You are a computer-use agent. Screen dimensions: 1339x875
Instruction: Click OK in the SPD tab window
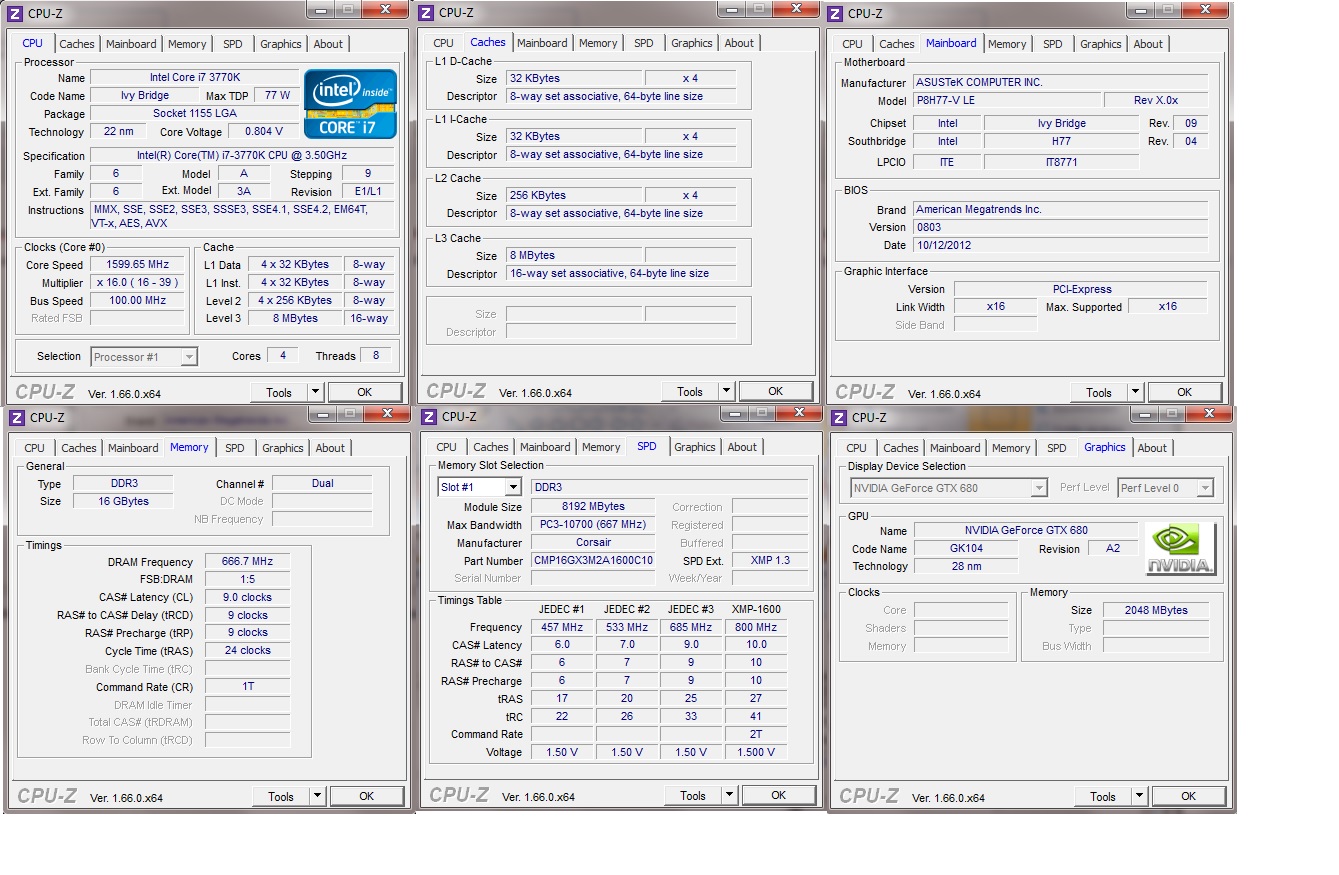pos(779,795)
